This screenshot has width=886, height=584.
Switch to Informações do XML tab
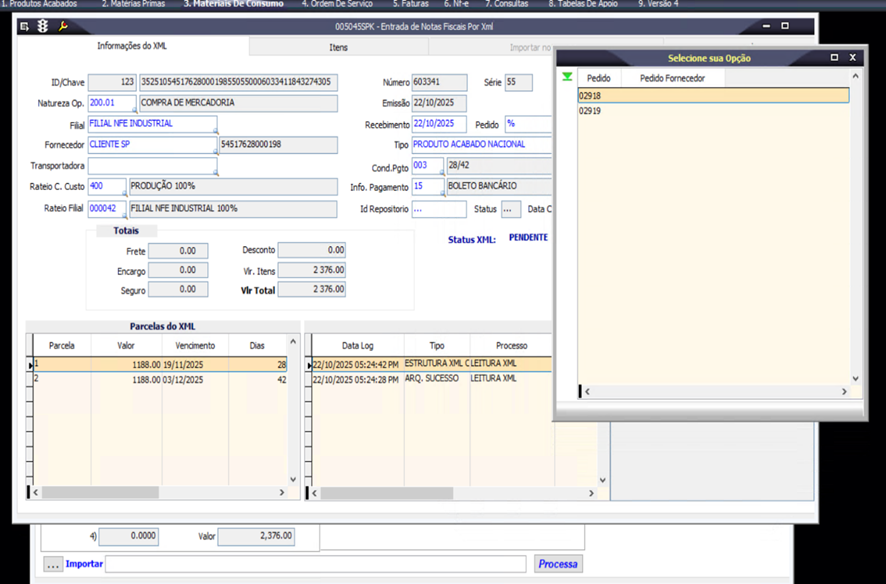(132, 46)
